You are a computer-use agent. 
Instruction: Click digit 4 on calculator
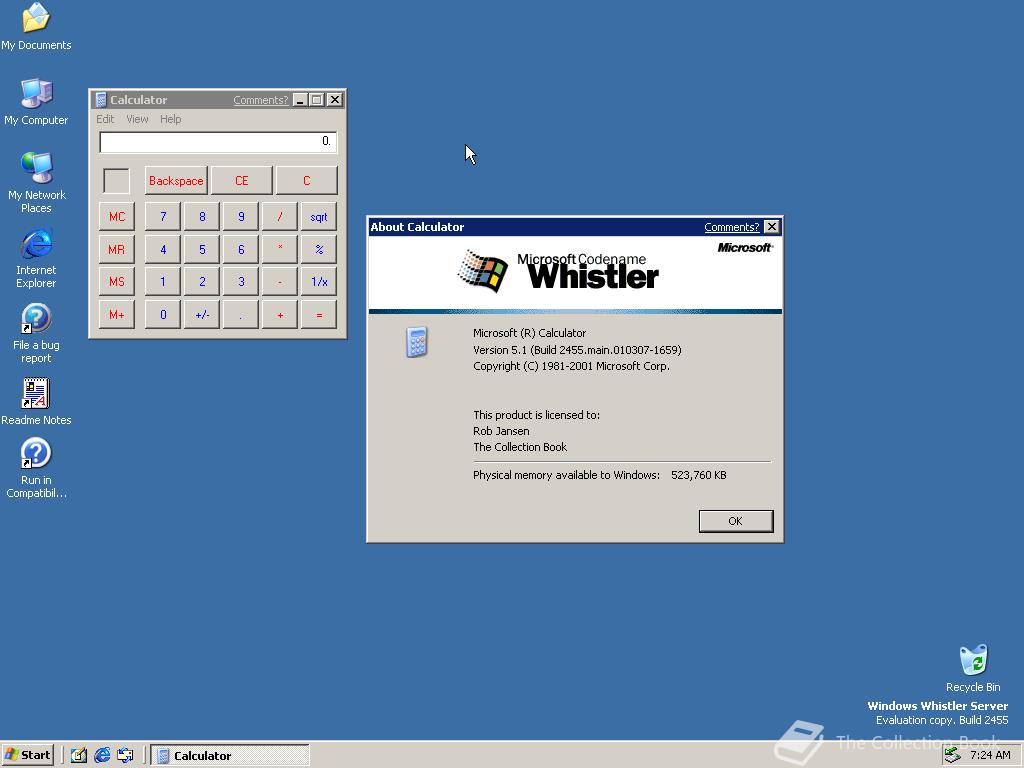tap(163, 249)
